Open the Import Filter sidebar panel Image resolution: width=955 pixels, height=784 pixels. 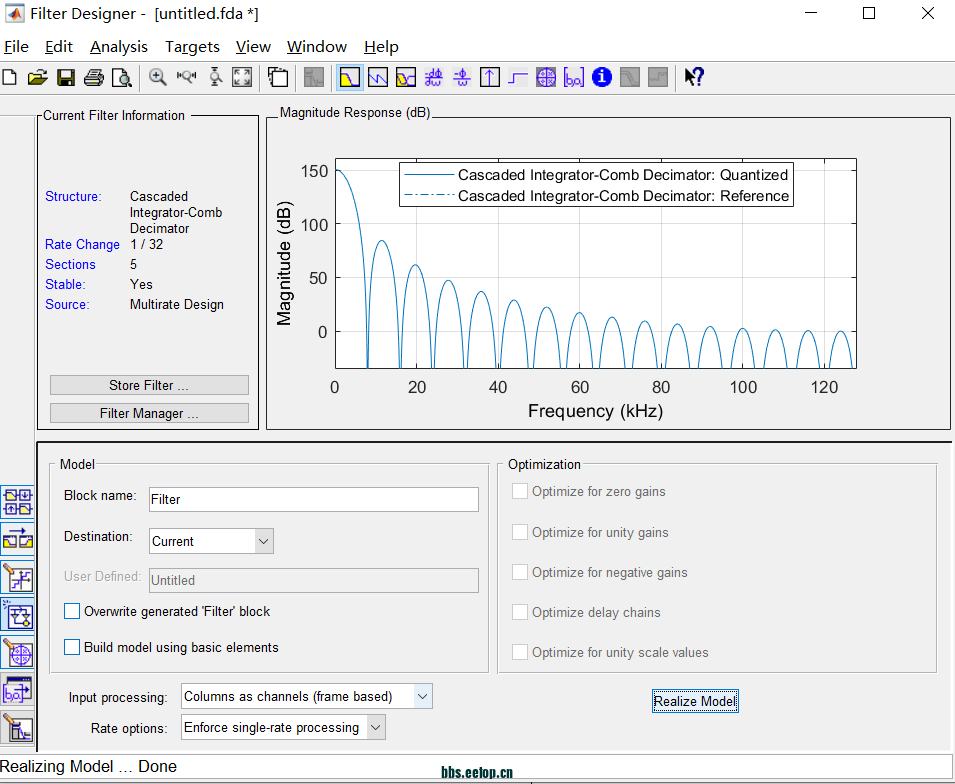point(18,691)
